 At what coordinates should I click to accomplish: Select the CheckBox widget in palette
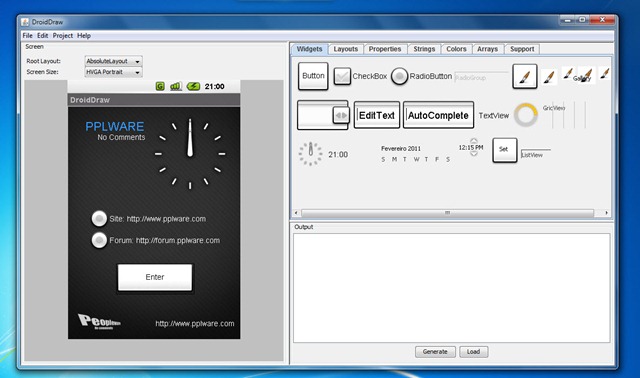[360, 76]
